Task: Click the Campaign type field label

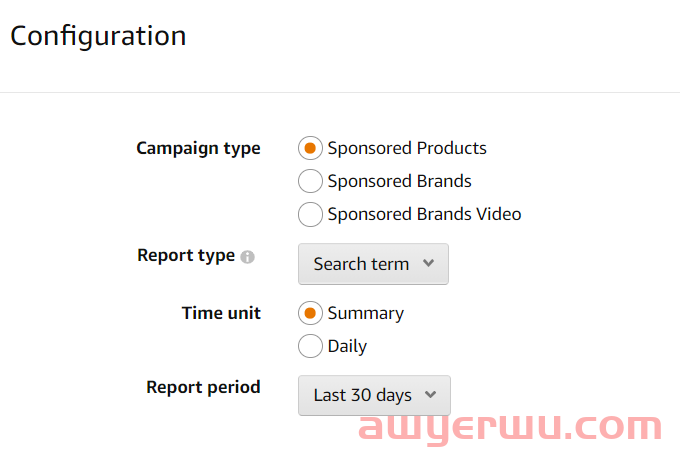Action: [x=198, y=148]
